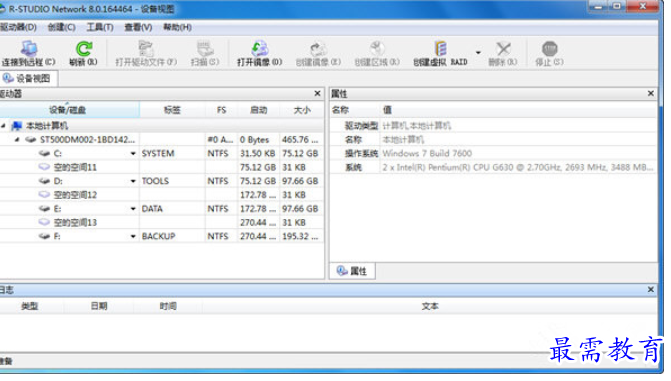Image resolution: width=671 pixels, height=381 pixels.
Task: Open the Create (C) menu
Action: [x=62, y=27]
